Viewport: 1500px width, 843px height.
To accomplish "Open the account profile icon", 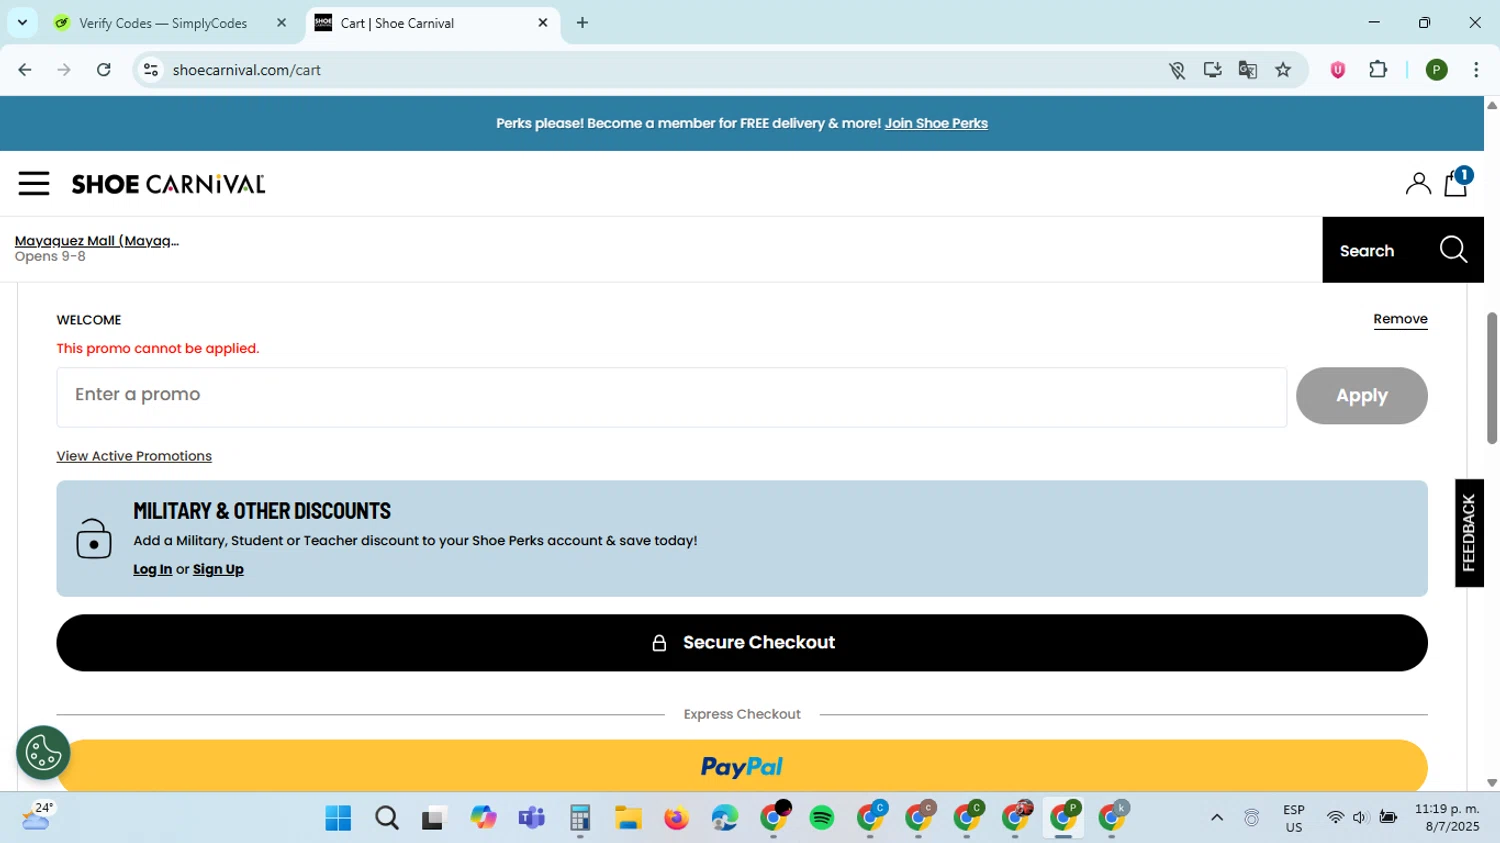I will [1418, 184].
